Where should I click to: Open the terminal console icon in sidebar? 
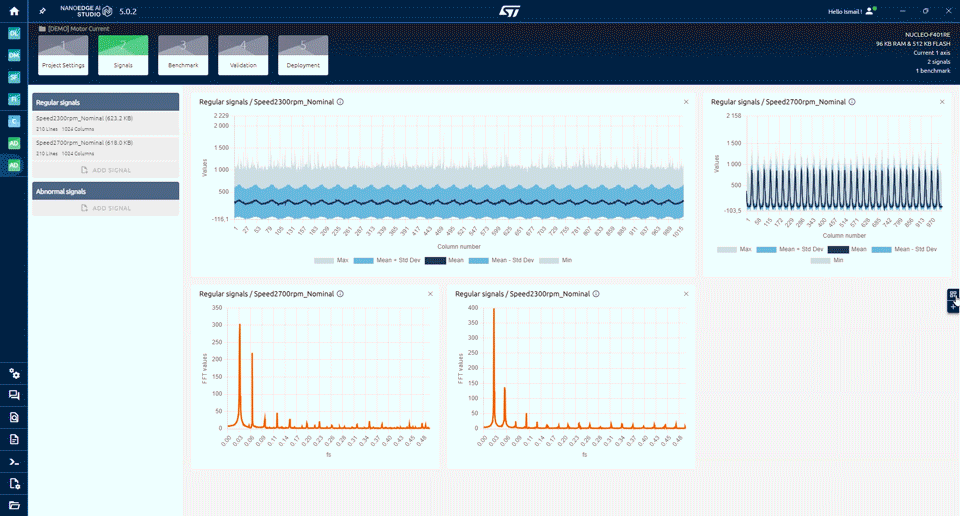point(14,461)
